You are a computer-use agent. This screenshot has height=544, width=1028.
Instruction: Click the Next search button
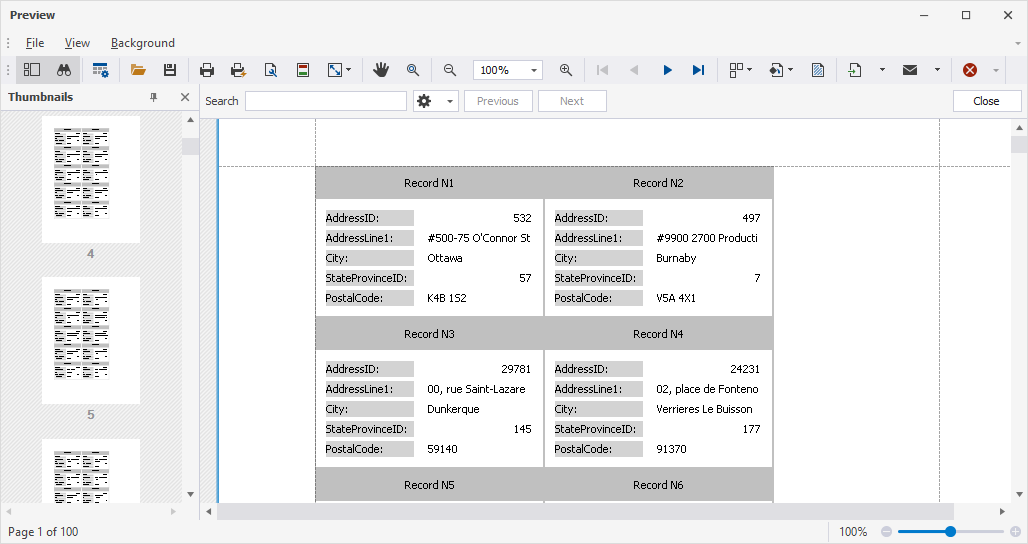572,101
